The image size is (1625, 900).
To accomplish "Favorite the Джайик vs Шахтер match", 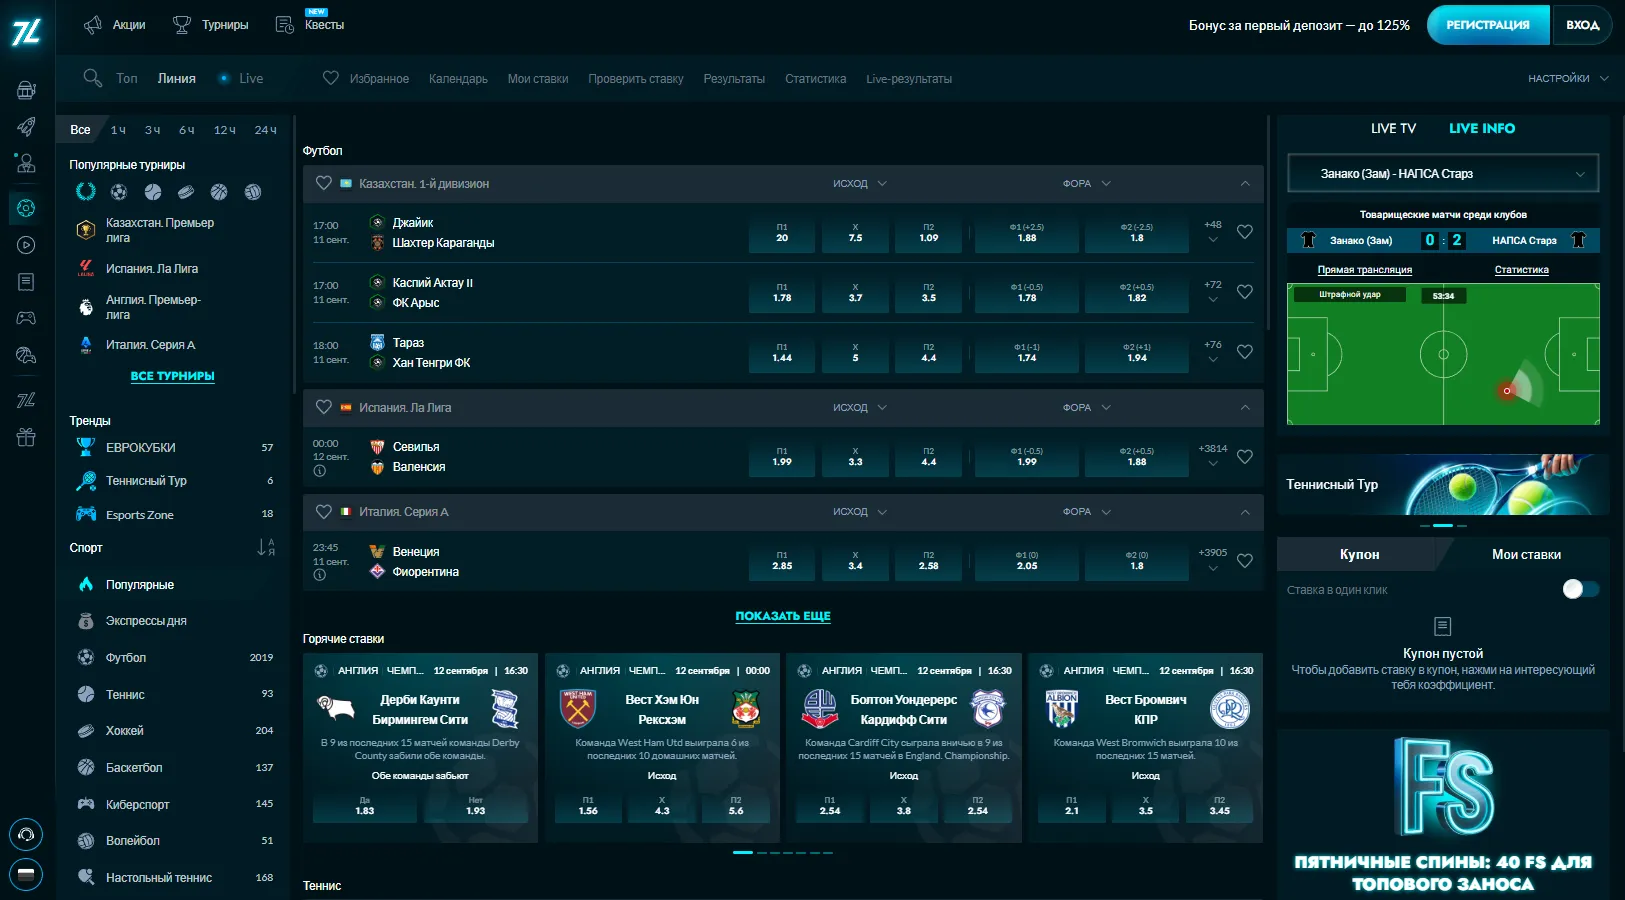I will pos(1245,232).
